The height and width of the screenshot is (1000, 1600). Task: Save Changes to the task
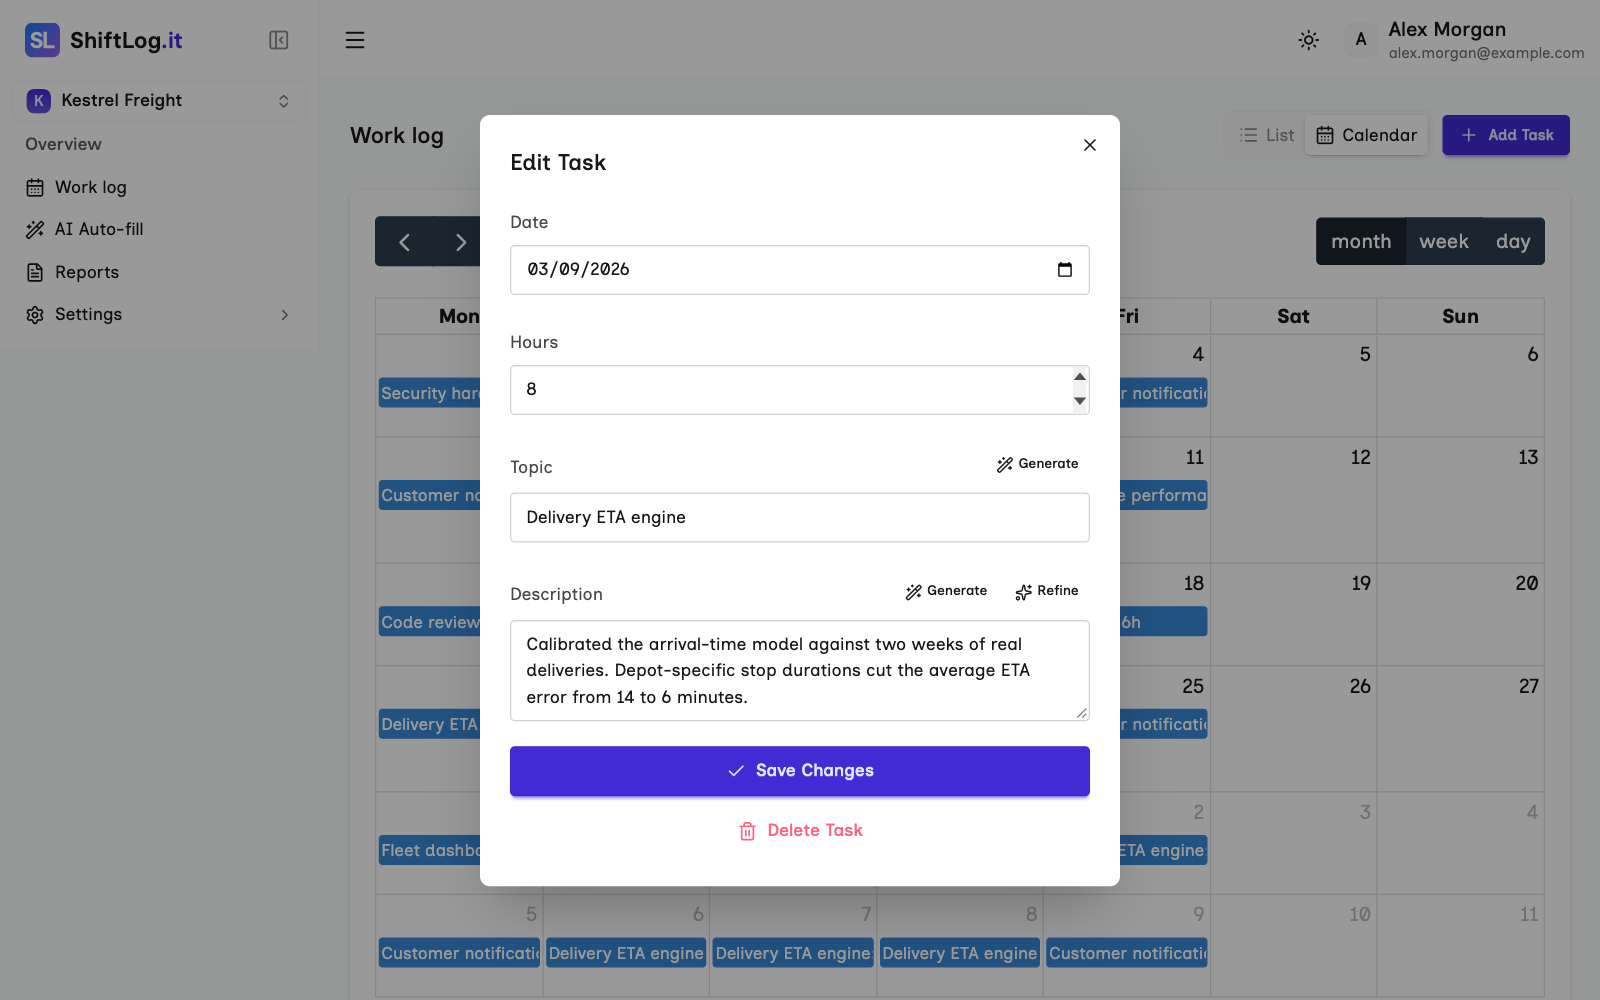point(800,771)
